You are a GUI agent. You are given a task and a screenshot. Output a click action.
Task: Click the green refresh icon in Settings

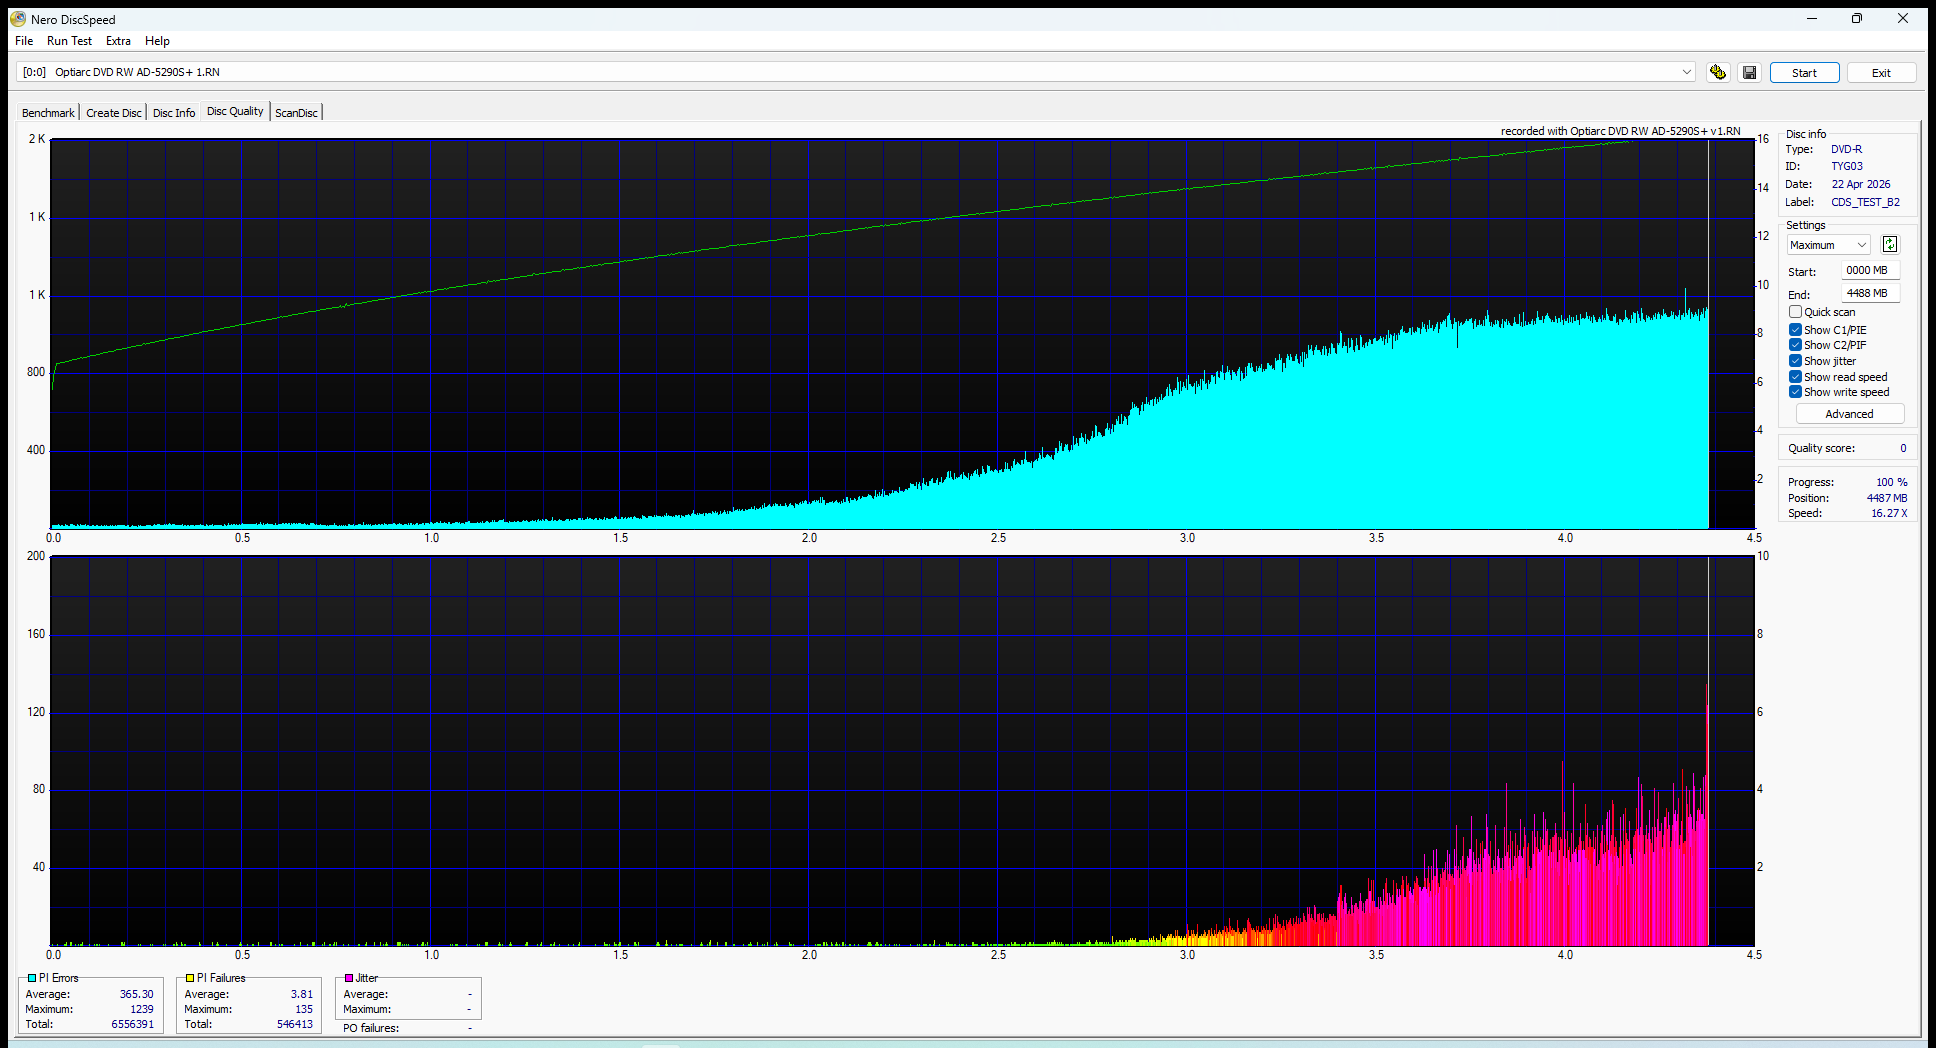[x=1889, y=245]
